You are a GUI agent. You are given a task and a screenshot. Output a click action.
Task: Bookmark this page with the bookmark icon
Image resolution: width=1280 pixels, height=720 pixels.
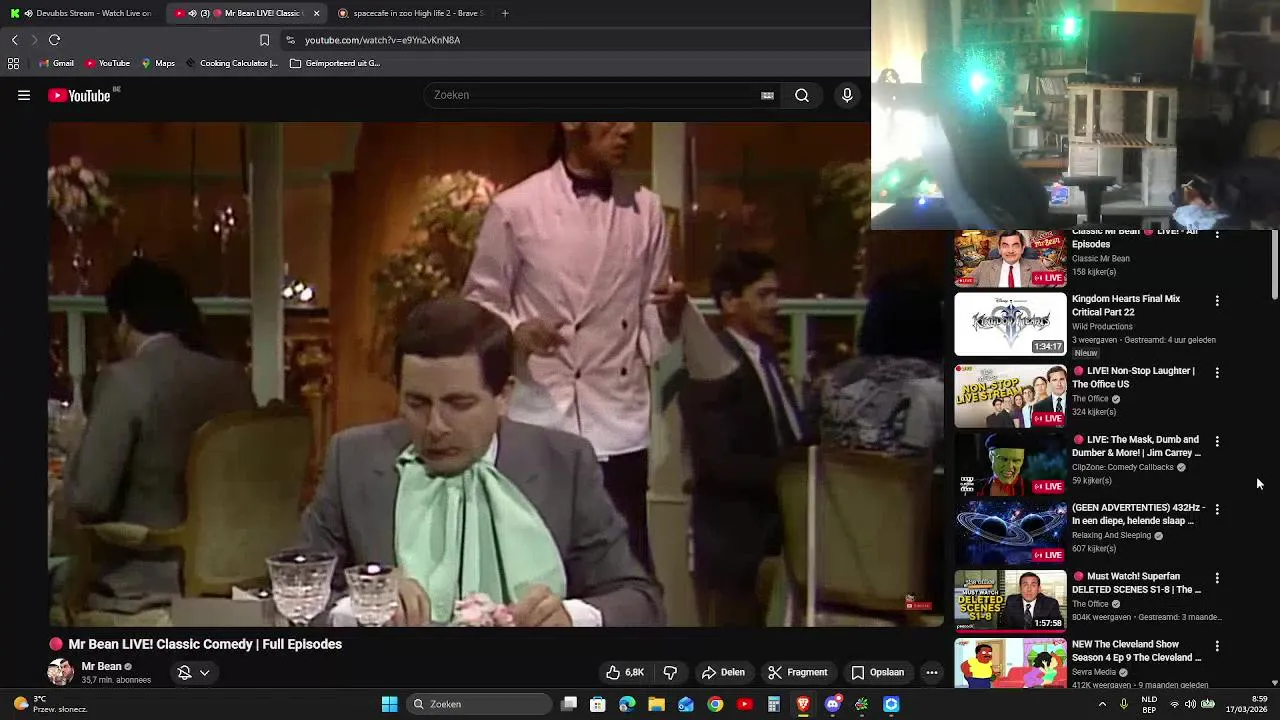click(x=264, y=40)
